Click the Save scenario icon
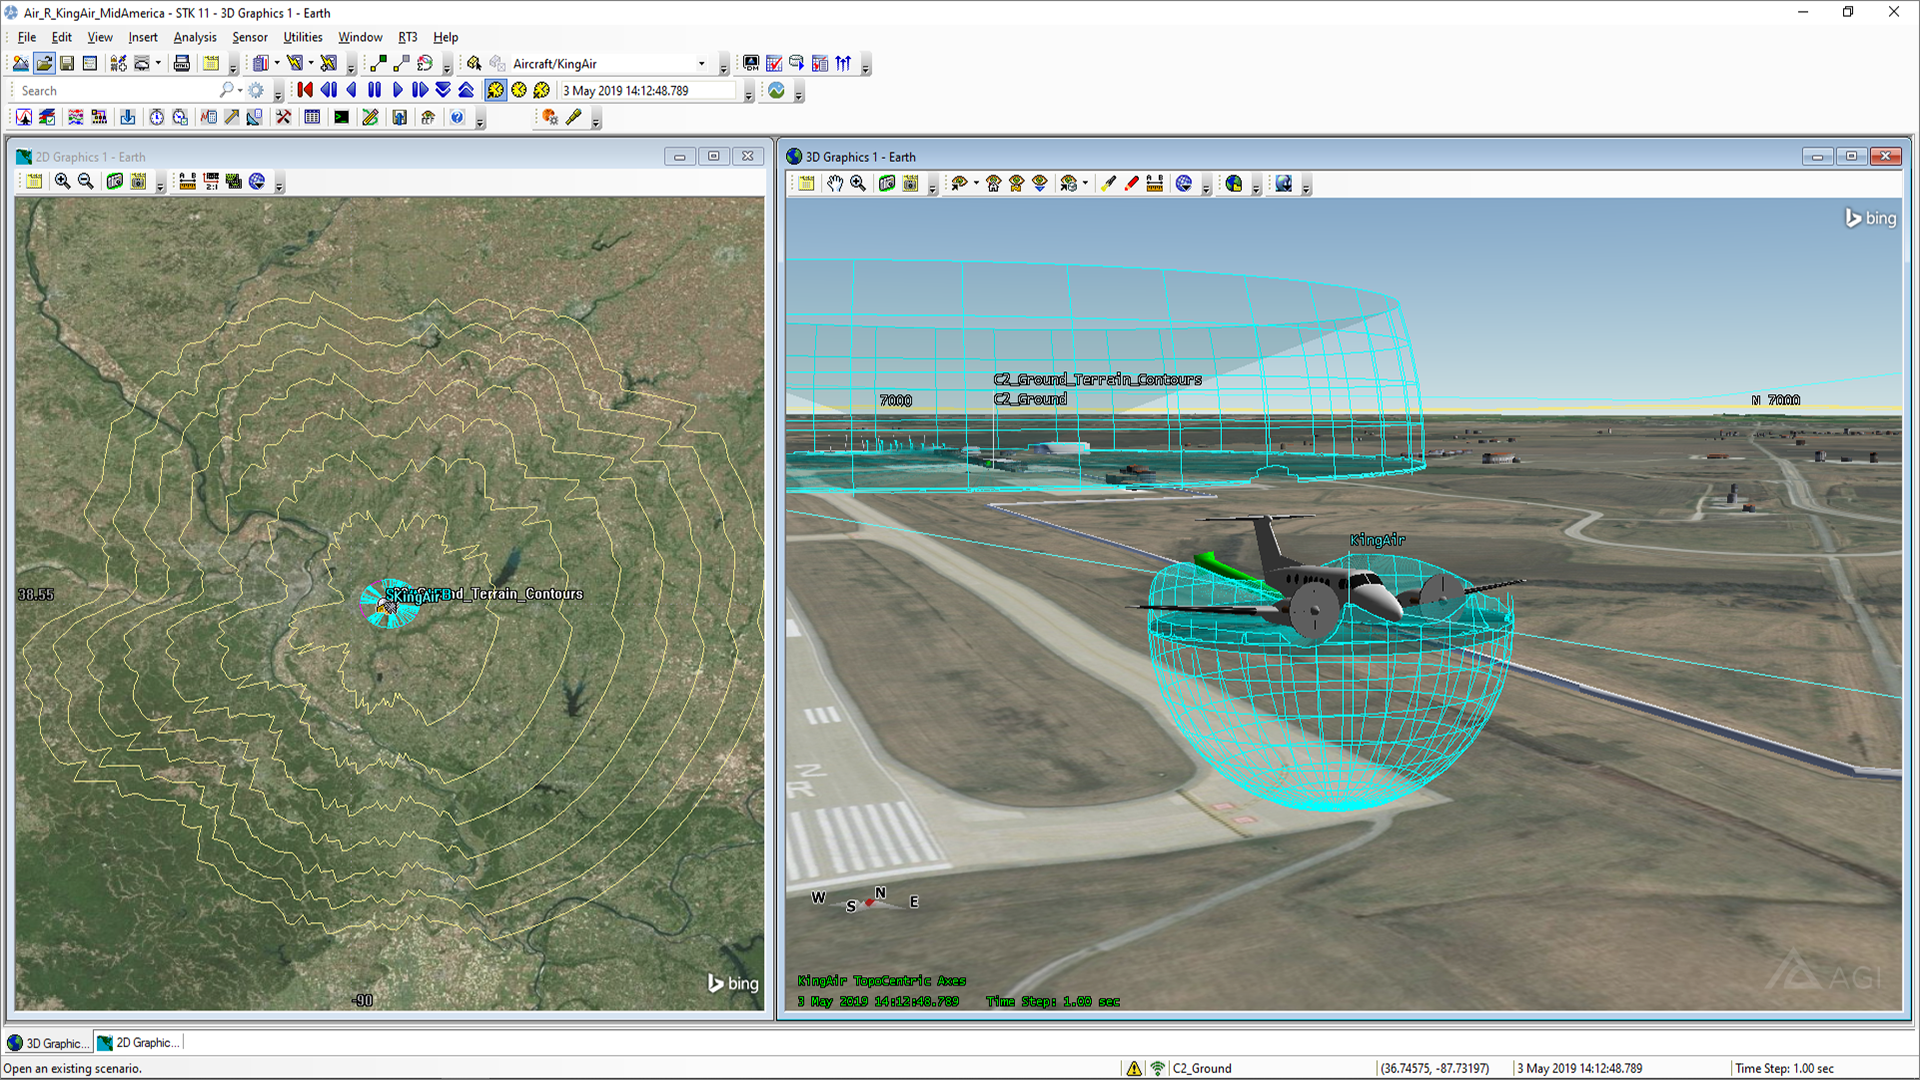This screenshot has height=1080, width=1920. coord(67,63)
